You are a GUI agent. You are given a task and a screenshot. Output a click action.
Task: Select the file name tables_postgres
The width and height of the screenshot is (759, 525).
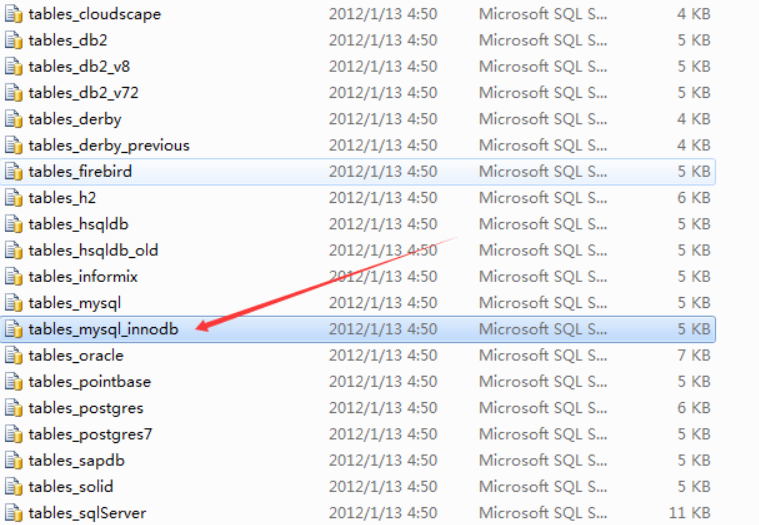[x=86, y=408]
